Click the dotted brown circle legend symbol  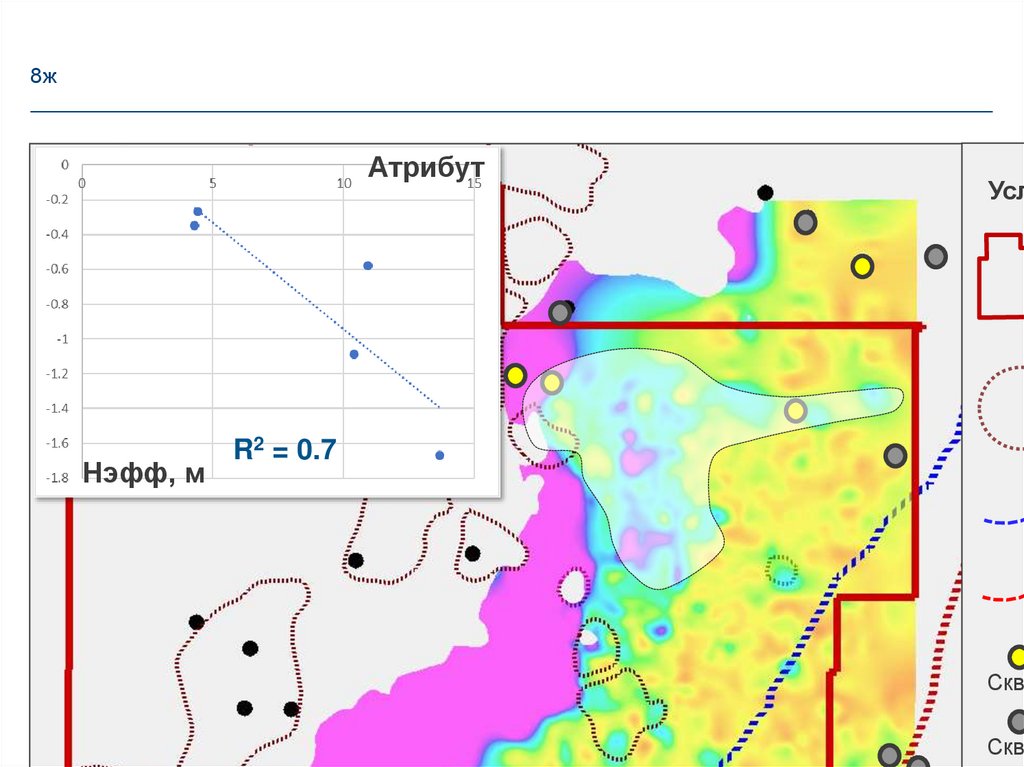point(1000,407)
